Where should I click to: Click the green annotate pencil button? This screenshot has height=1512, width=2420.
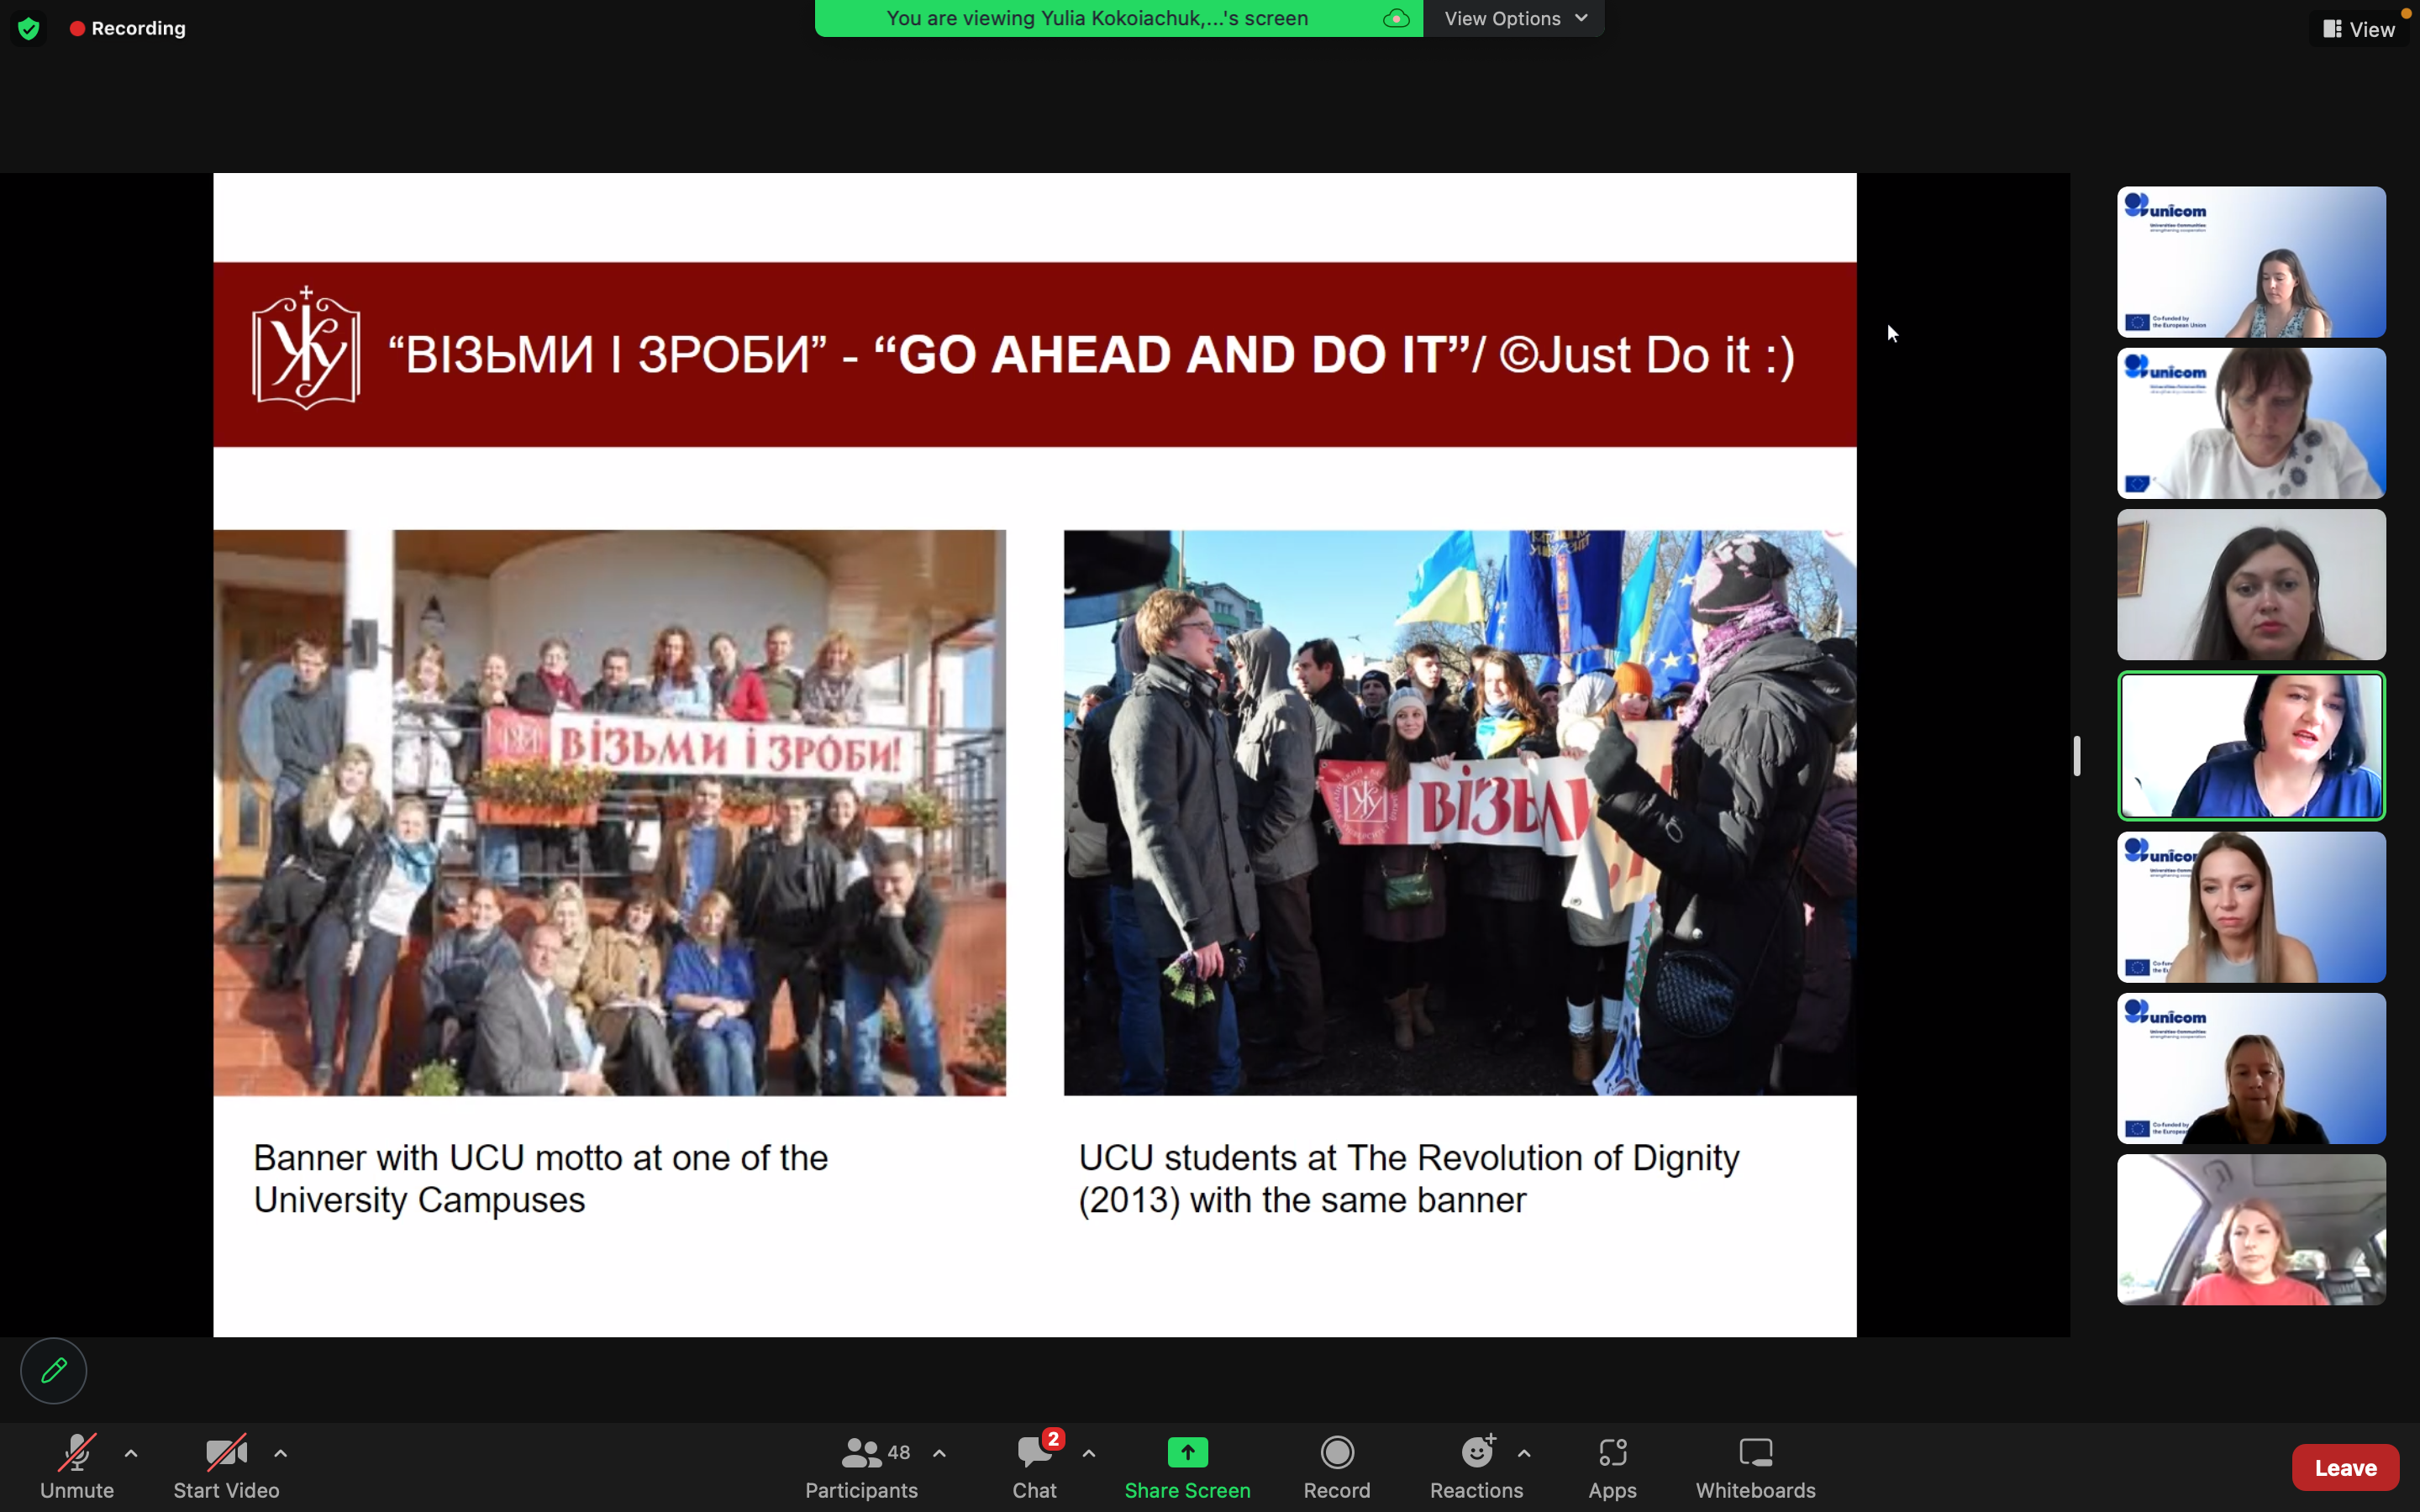click(x=54, y=1370)
